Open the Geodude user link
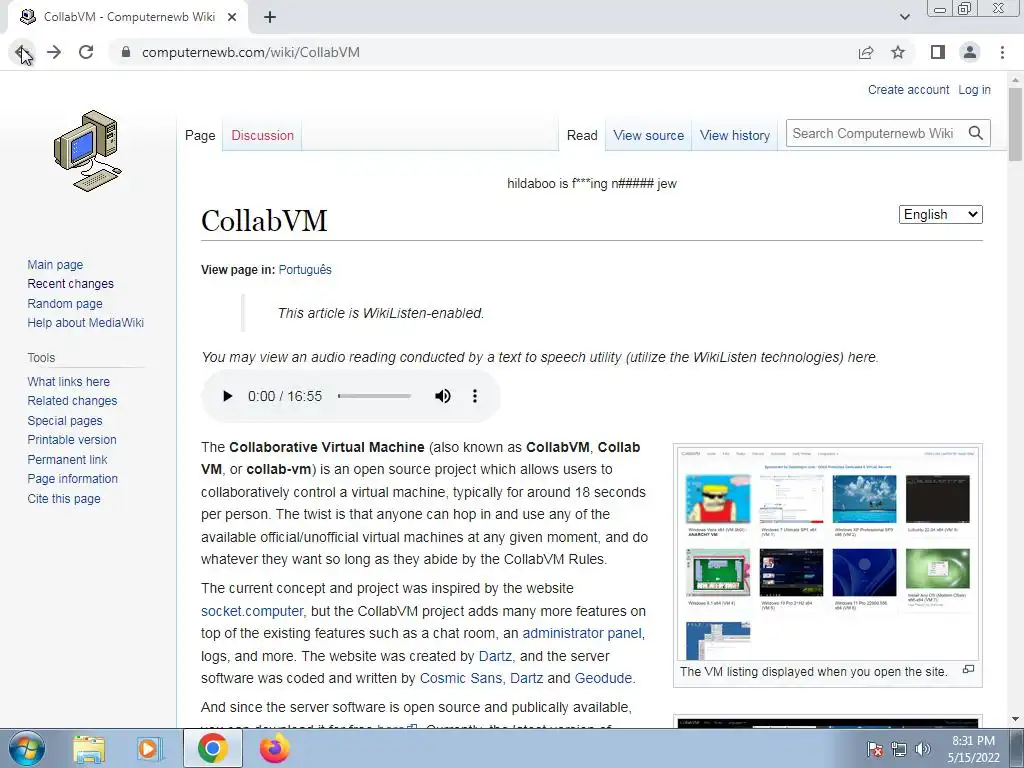This screenshot has height=768, width=1024. (603, 679)
